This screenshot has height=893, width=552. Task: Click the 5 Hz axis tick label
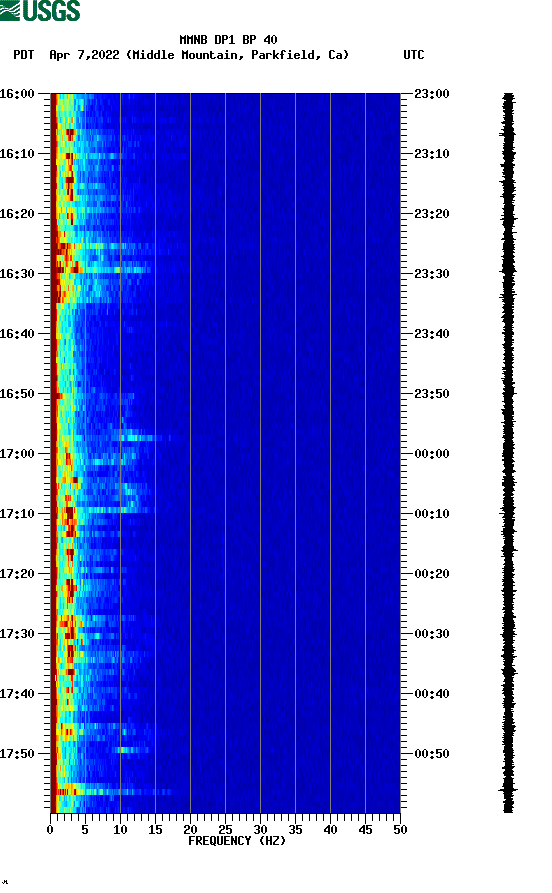tap(85, 830)
